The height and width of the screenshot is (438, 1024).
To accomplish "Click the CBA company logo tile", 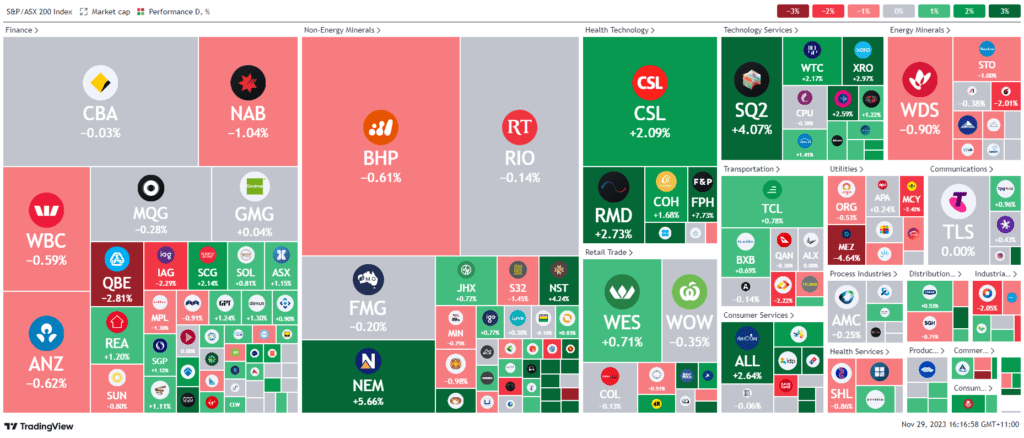I will 98,83.
